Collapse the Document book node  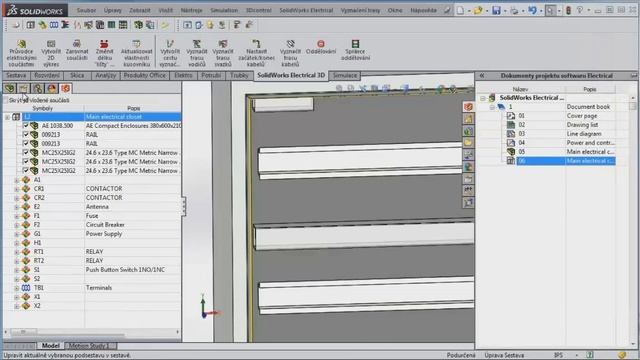[x=492, y=107]
